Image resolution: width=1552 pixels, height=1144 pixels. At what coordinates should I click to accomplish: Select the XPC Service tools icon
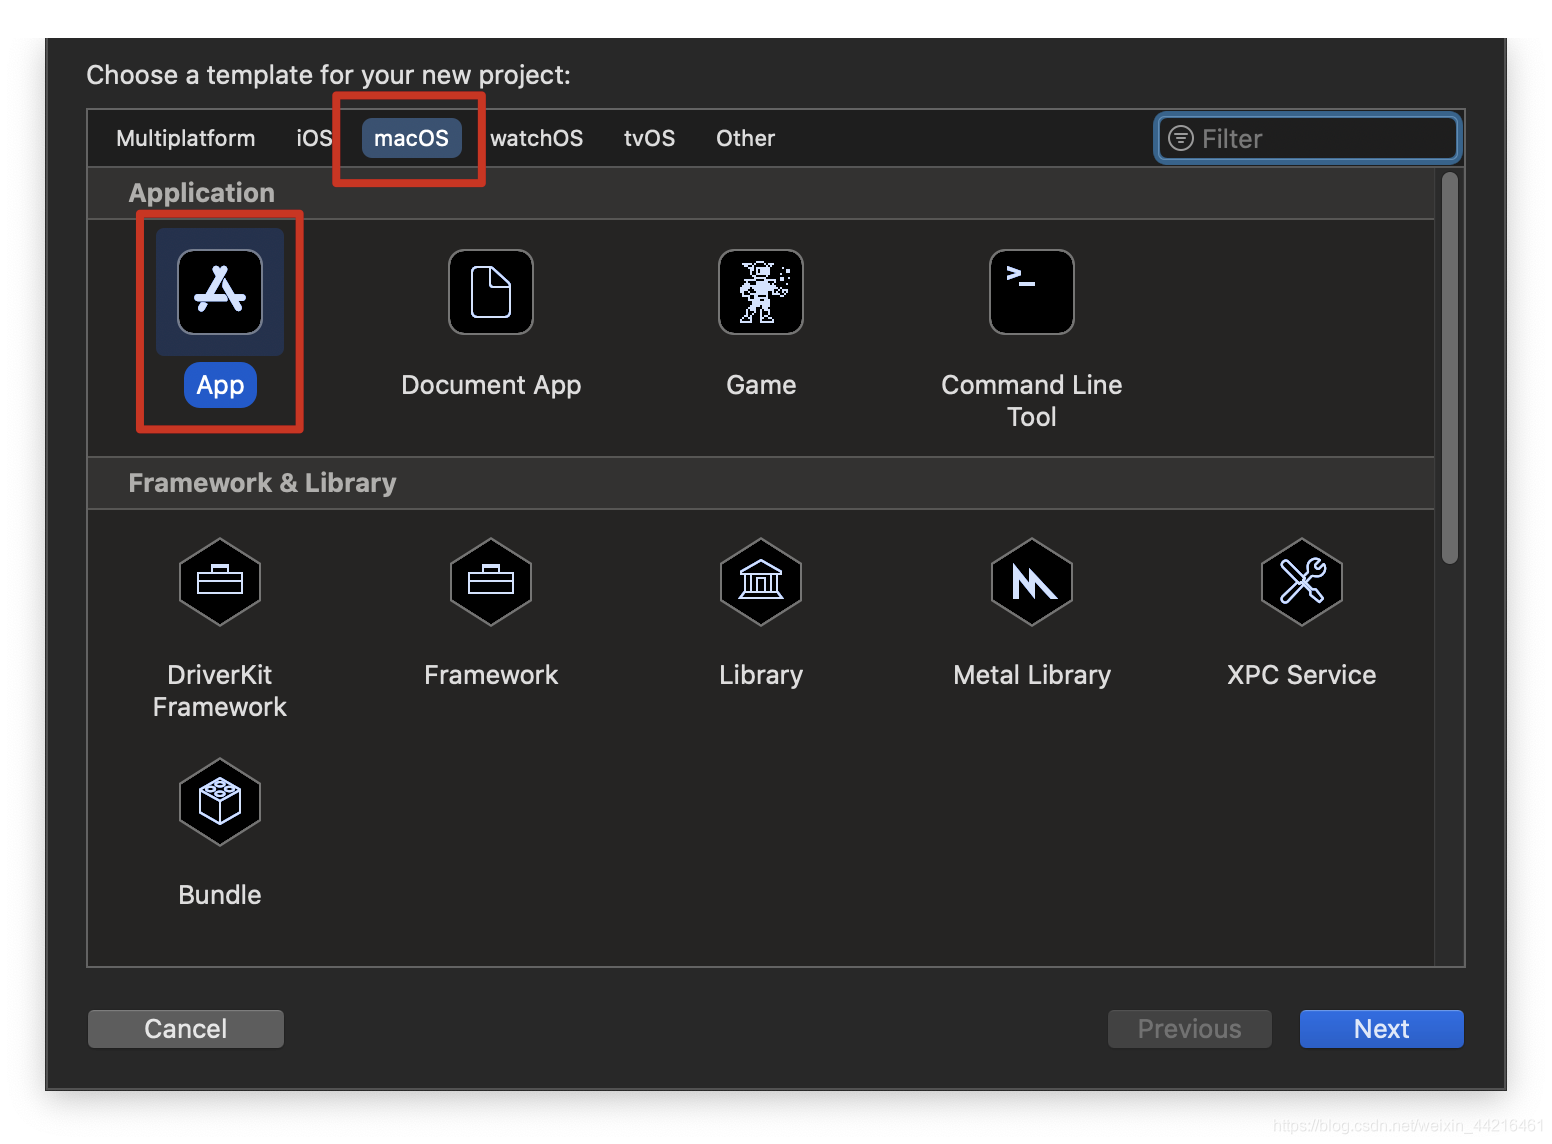1302,582
